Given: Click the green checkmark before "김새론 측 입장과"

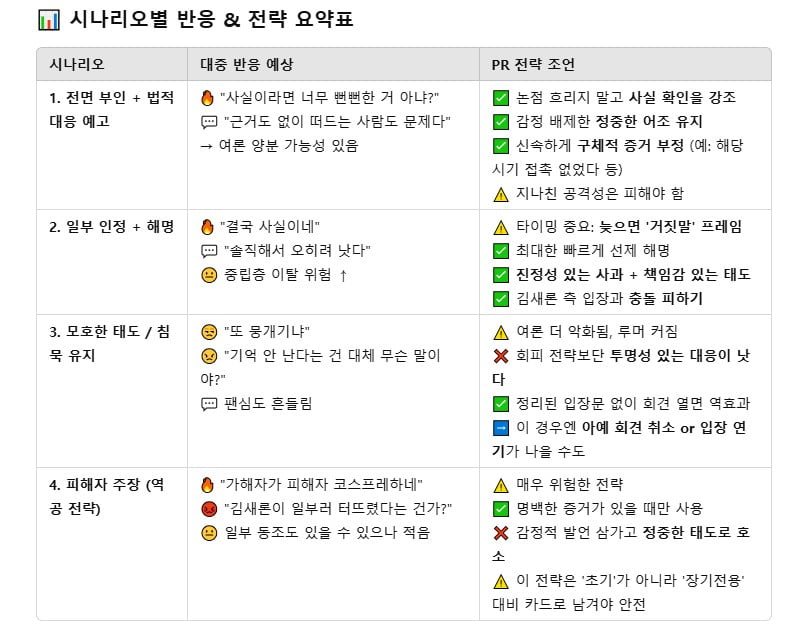Looking at the screenshot, I should point(500,299).
